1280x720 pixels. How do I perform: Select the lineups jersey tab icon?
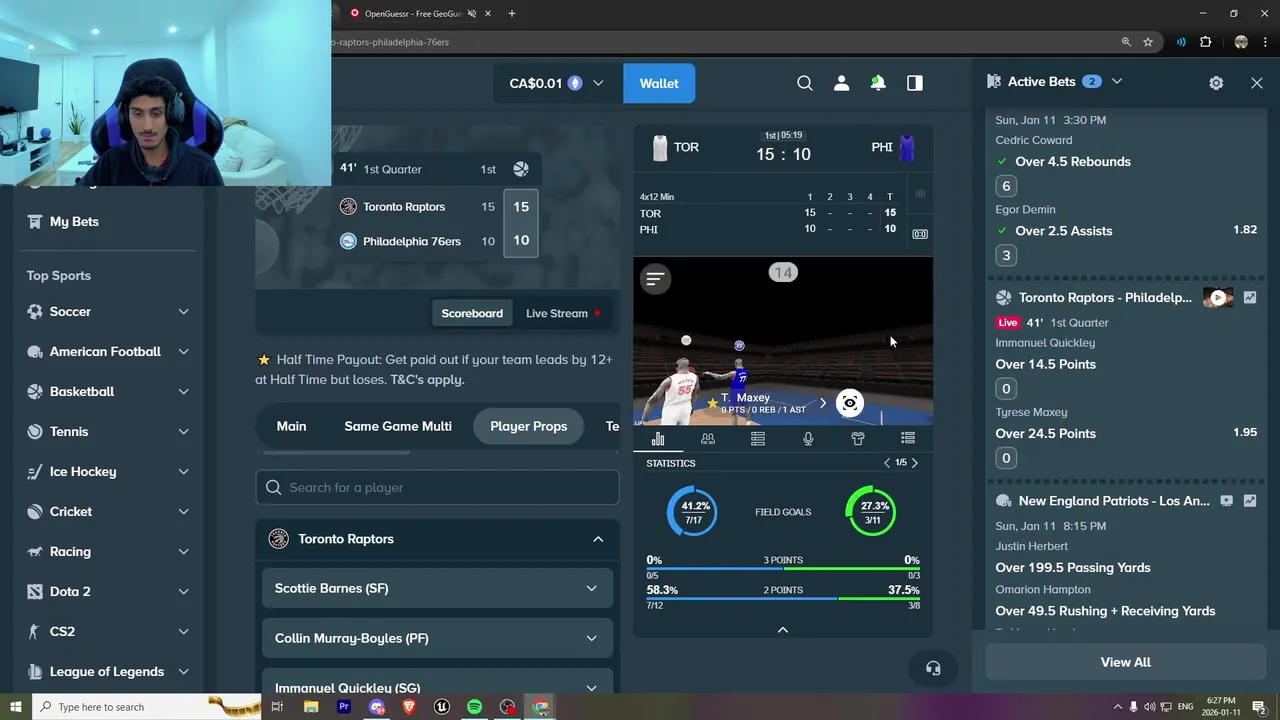[858, 438]
